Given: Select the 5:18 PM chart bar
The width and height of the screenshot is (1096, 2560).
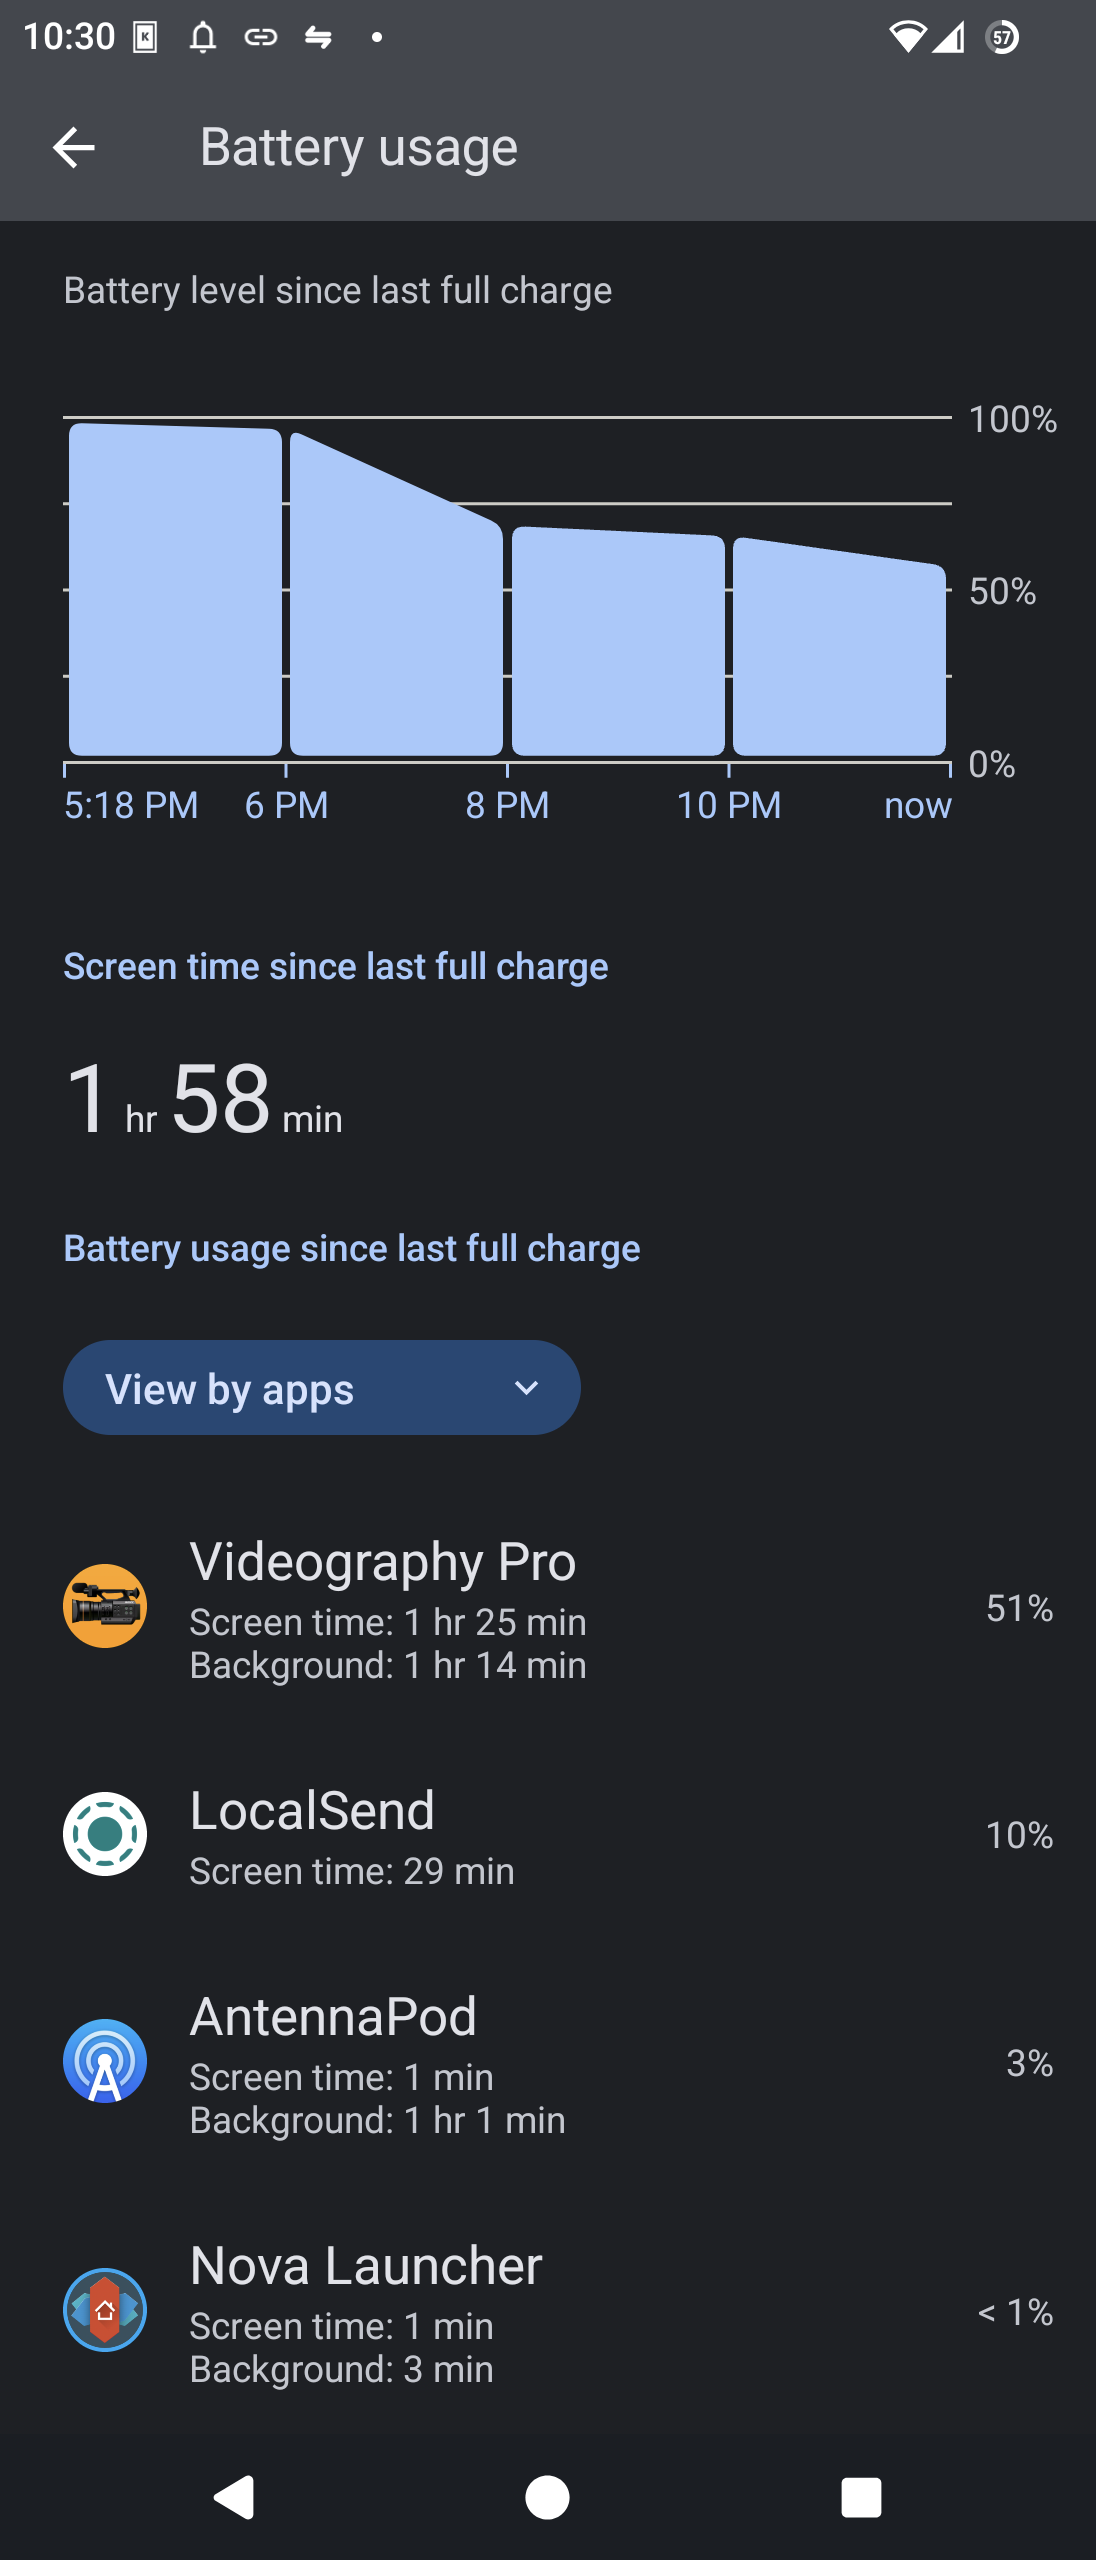Looking at the screenshot, I should pyautogui.click(x=175, y=589).
